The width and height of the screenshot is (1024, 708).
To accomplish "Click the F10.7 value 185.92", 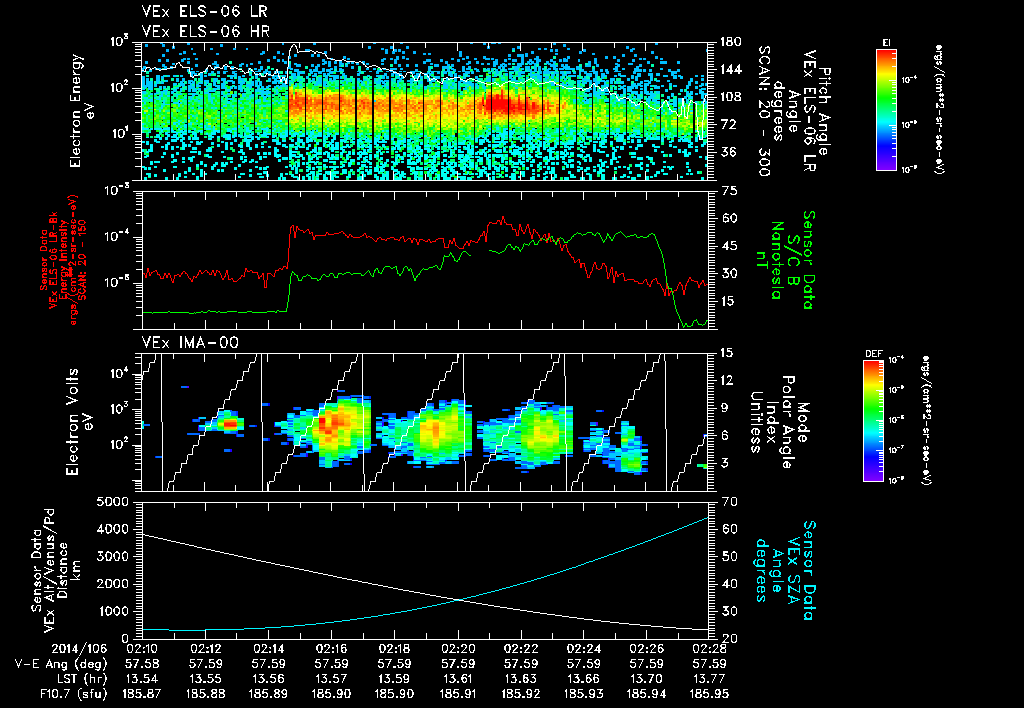I will pyautogui.click(x=521, y=694).
